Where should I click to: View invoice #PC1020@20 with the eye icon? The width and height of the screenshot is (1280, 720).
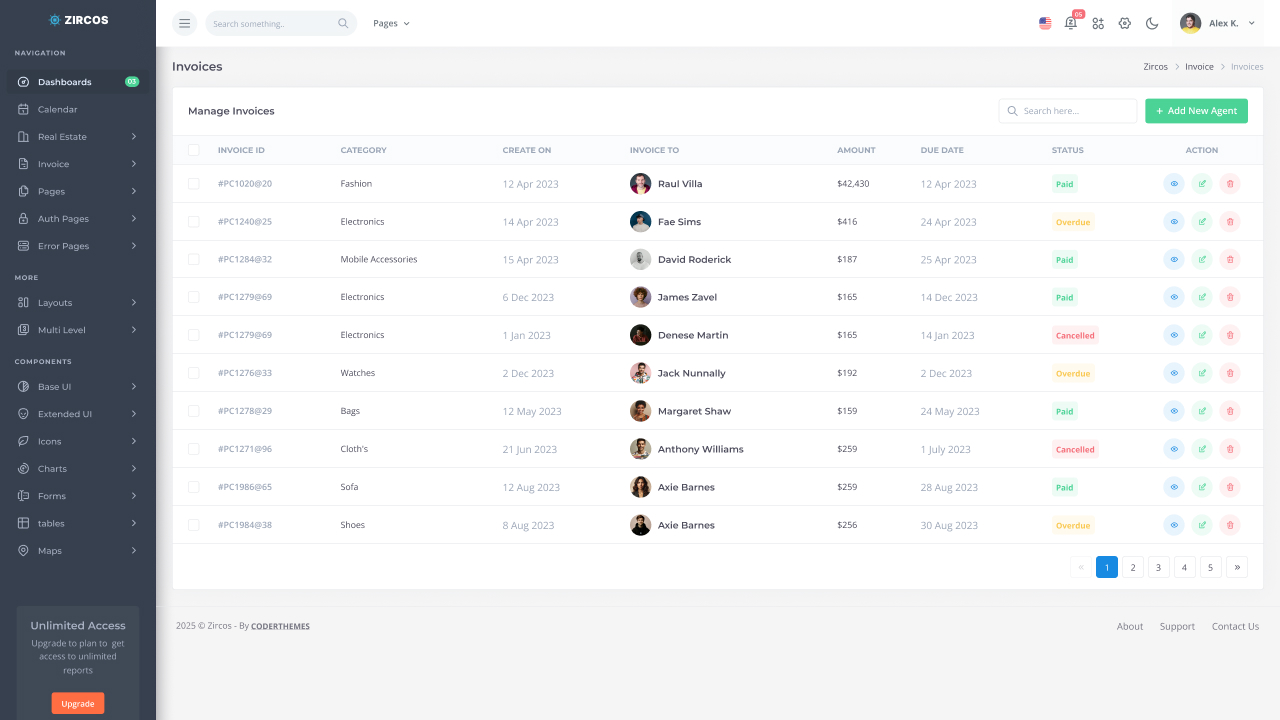[x=1174, y=184]
